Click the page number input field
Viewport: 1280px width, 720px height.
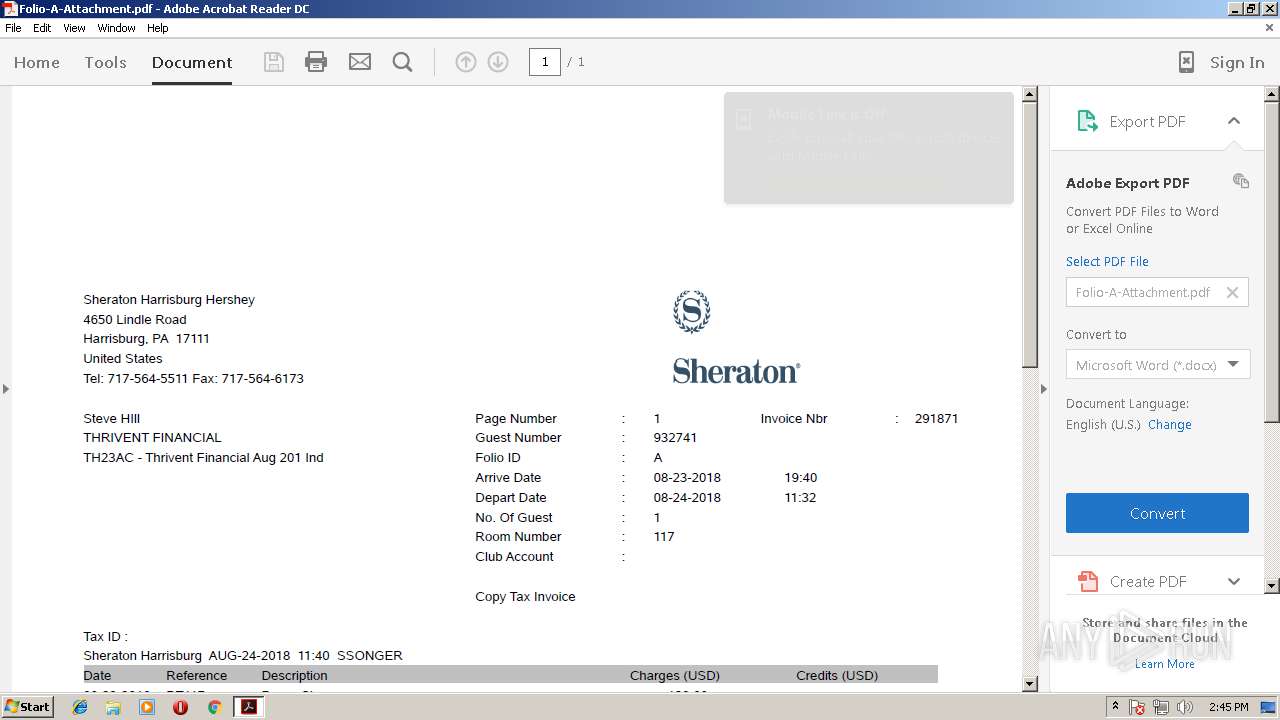pos(544,62)
